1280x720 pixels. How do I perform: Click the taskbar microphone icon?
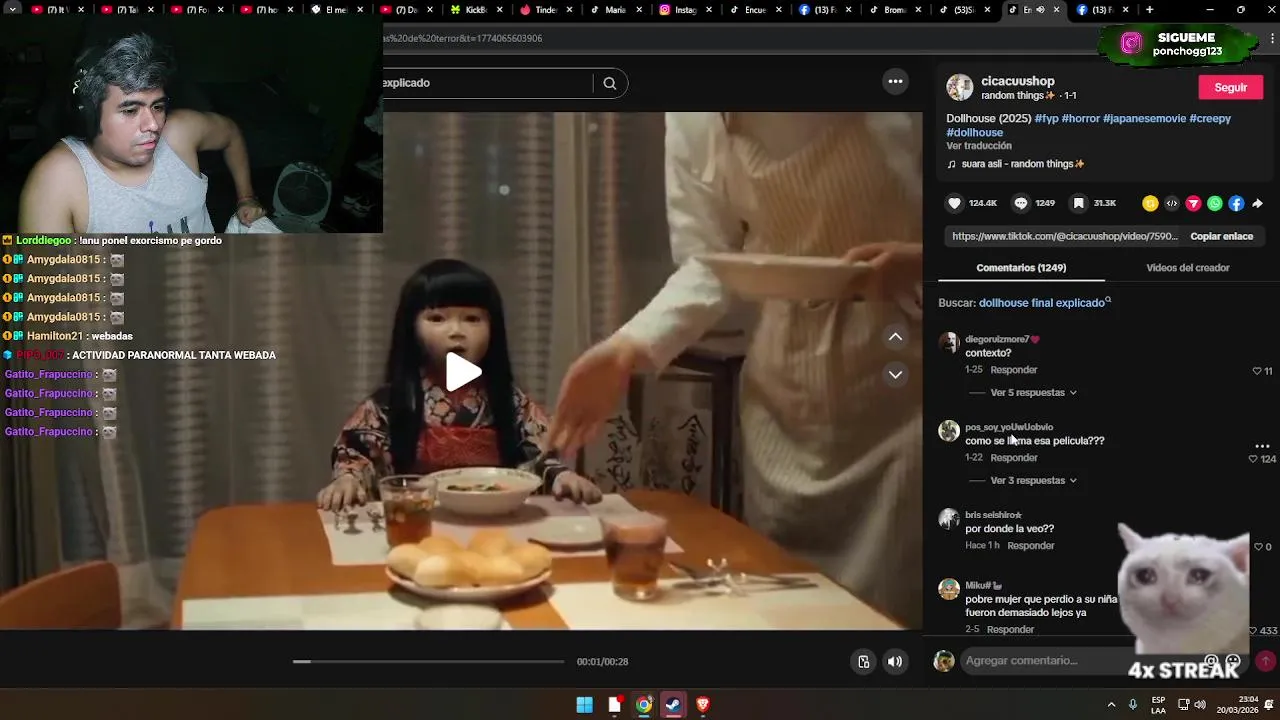[1133, 705]
